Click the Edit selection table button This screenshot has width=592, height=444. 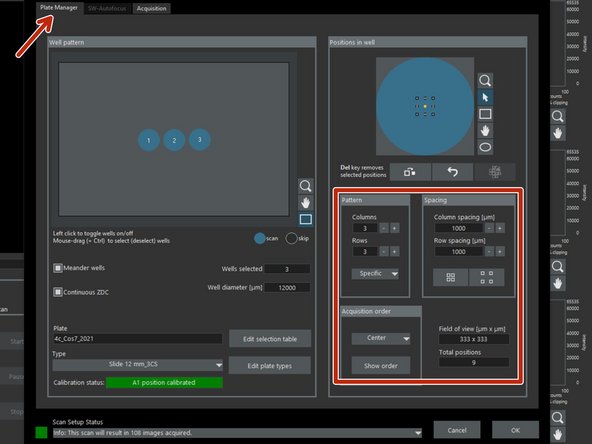(x=270, y=339)
